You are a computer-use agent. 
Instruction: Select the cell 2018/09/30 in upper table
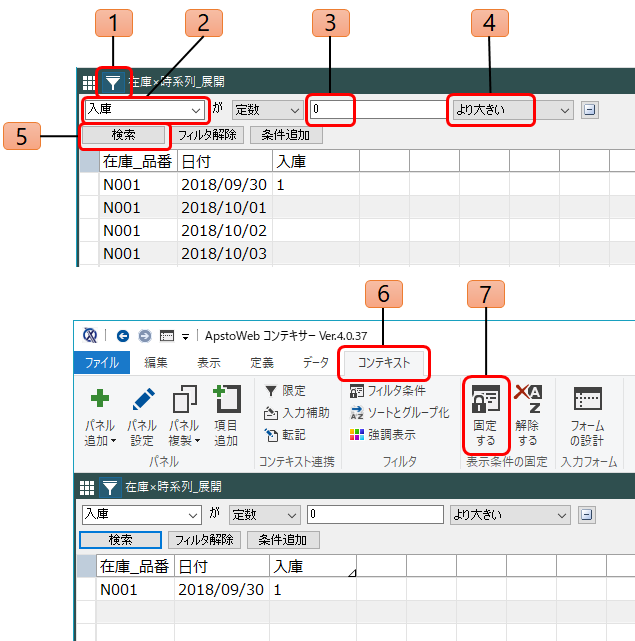225,185
